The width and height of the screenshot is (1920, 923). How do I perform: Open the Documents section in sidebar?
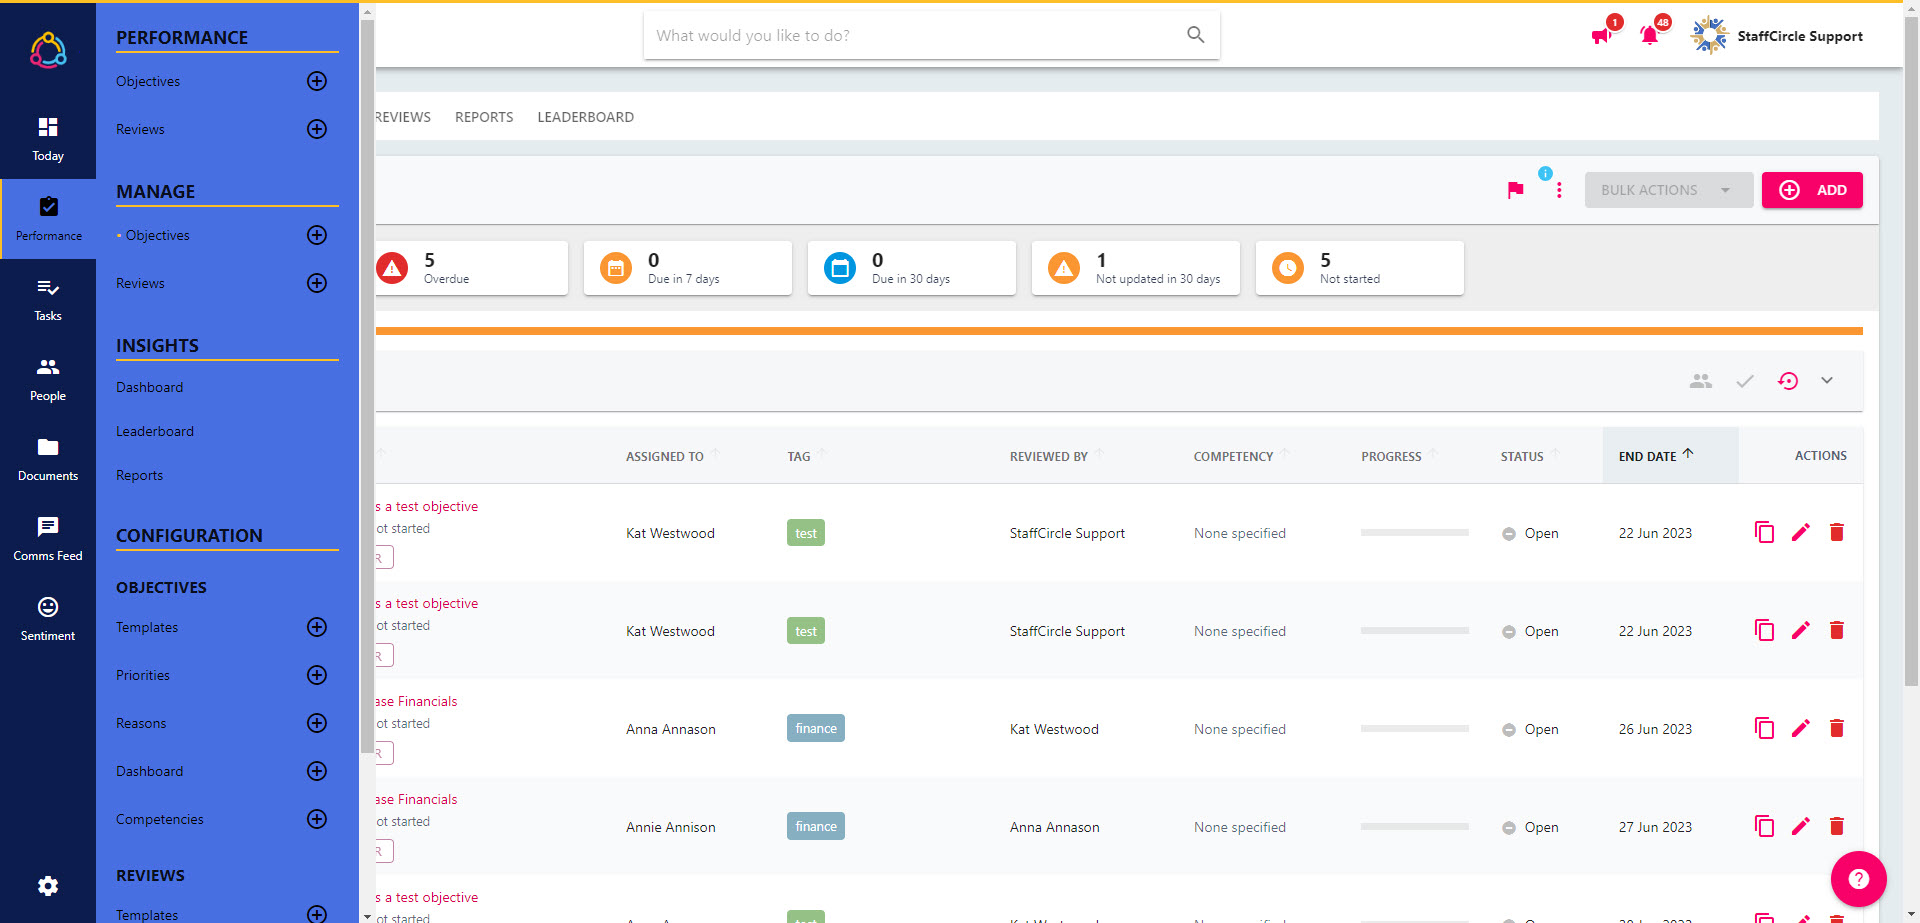click(x=48, y=459)
